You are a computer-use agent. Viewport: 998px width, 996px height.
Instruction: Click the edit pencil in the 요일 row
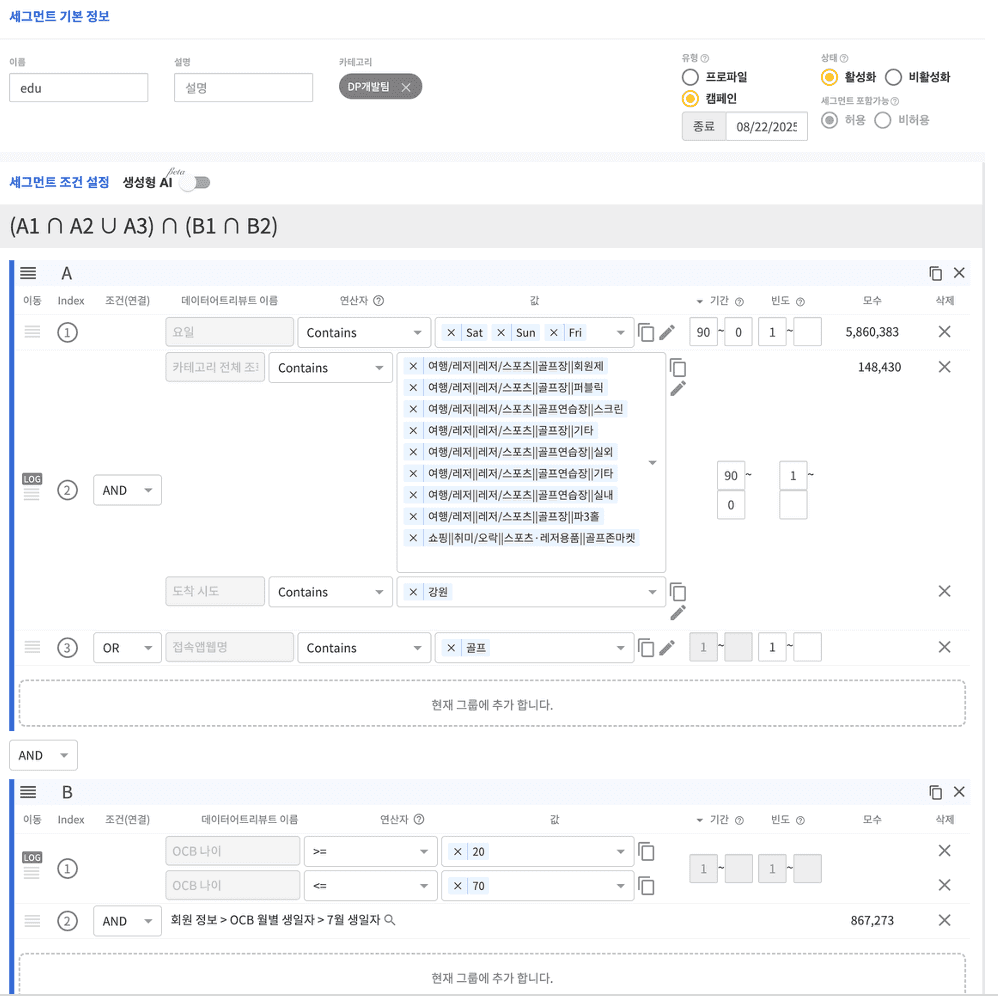668,333
